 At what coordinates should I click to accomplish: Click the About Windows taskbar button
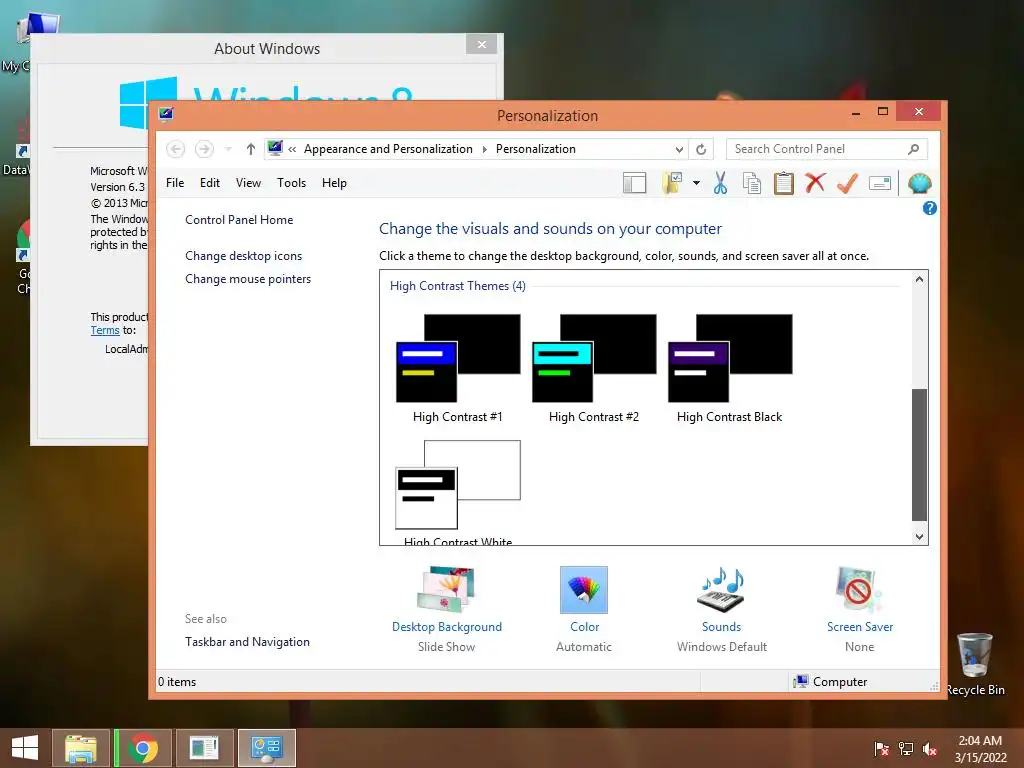click(204, 748)
